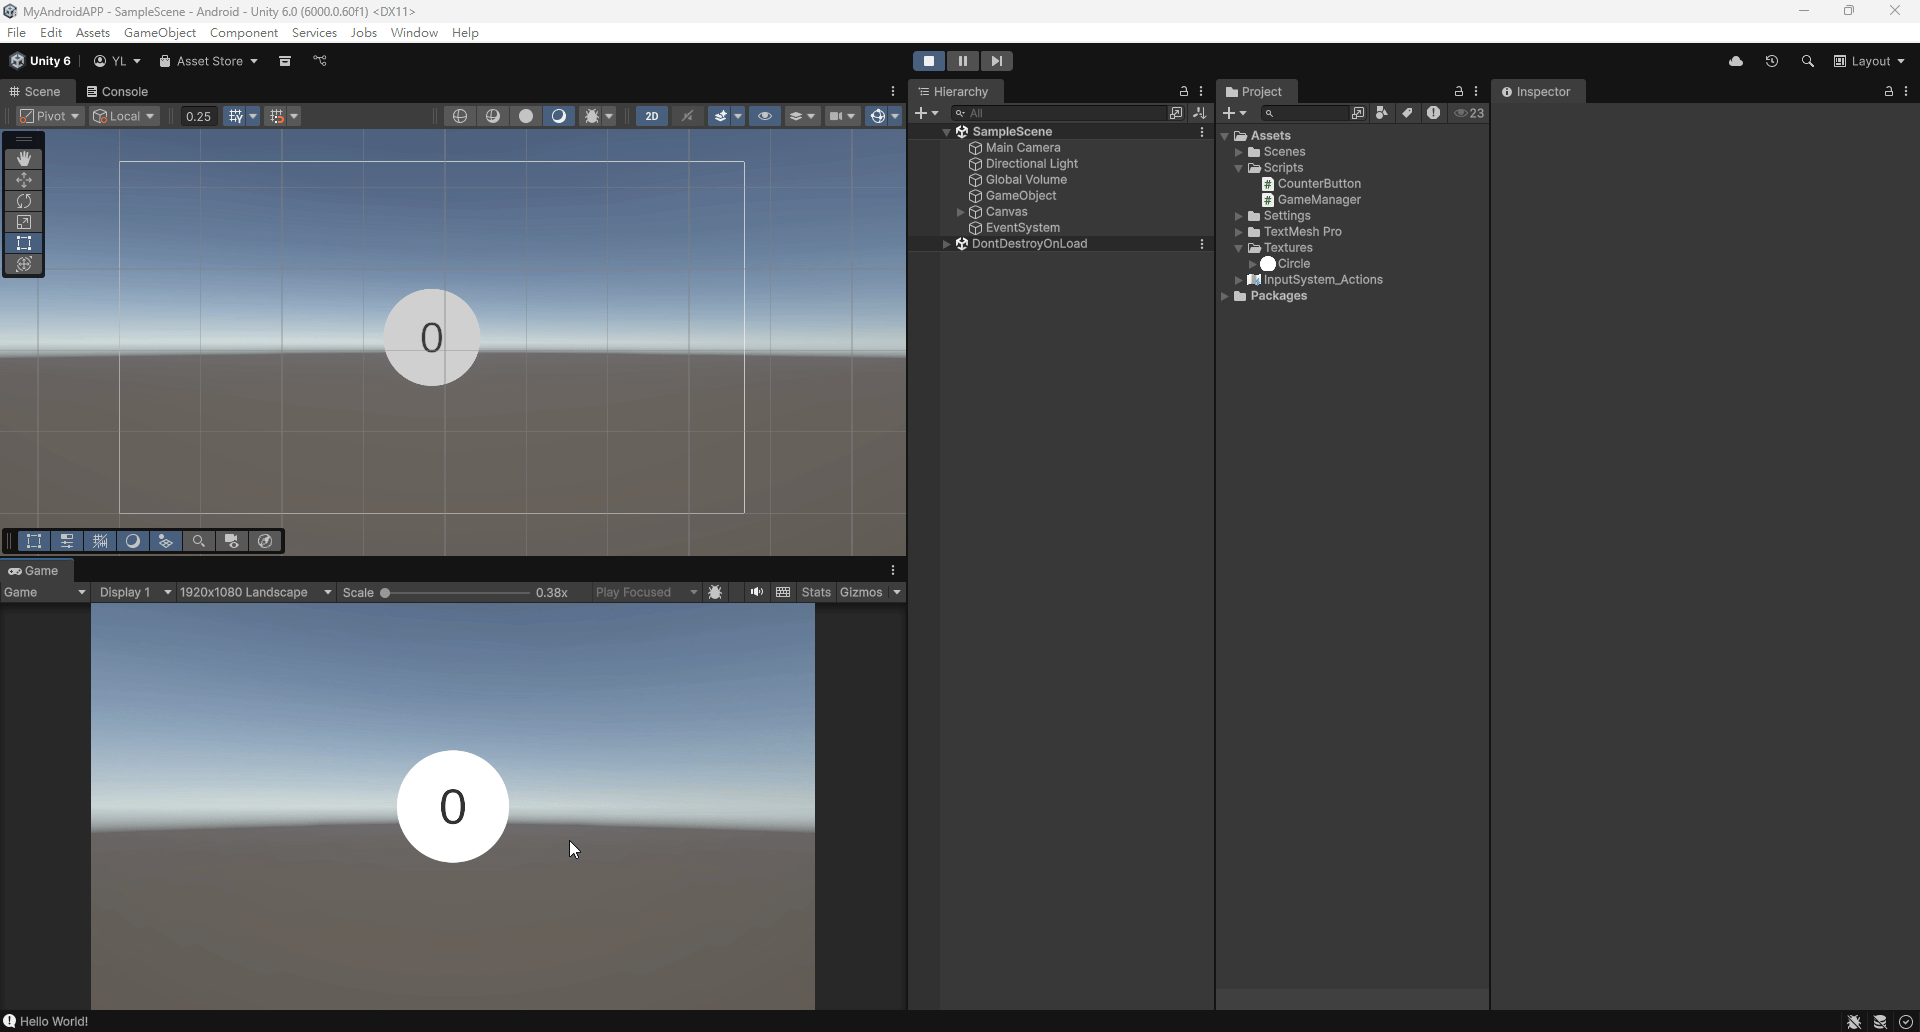The height and width of the screenshot is (1032, 1920).
Task: Click the Hierarchy search field
Action: click(1060, 113)
